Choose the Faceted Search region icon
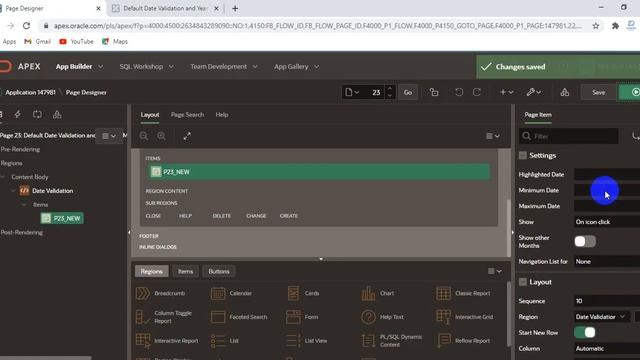This screenshot has width=640, height=360. click(x=218, y=317)
